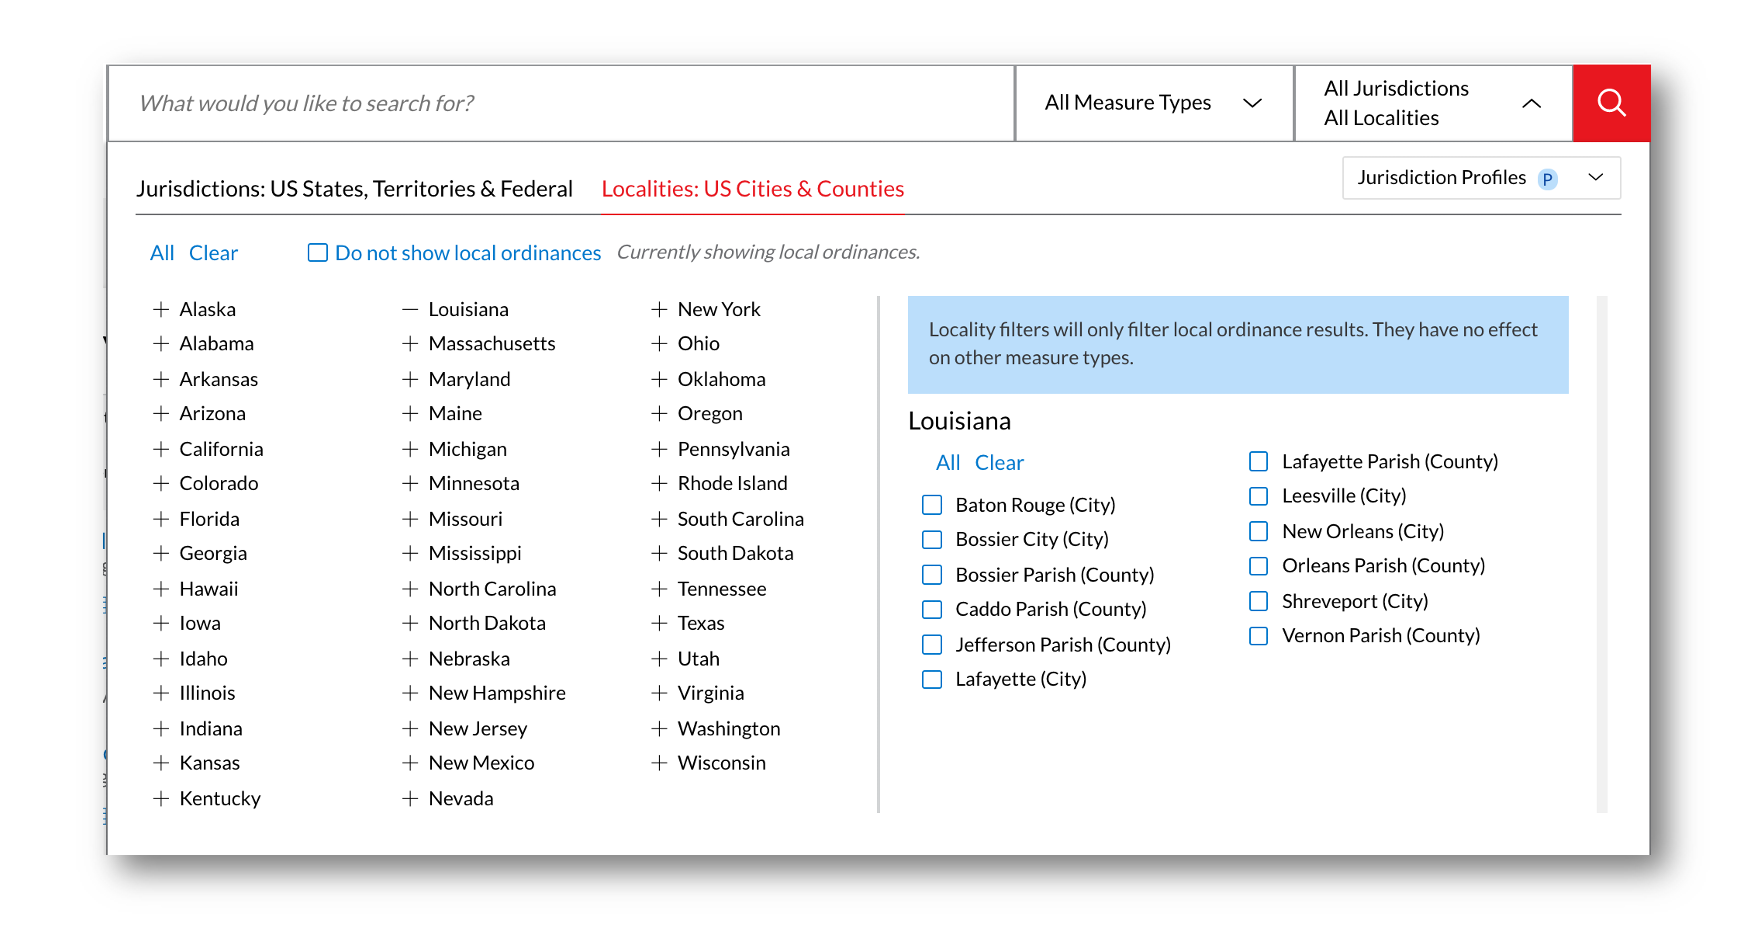Click All to select every Louisiana locality
This screenshot has height=930, width=1764.
[947, 462]
